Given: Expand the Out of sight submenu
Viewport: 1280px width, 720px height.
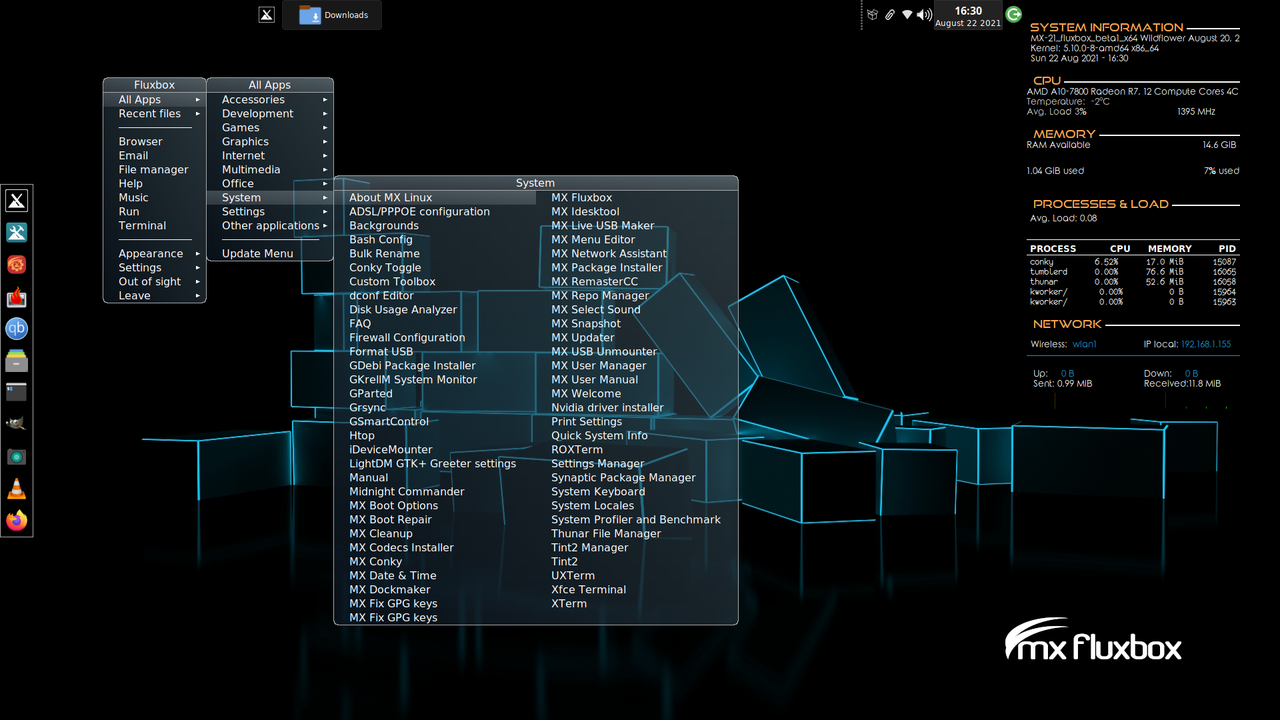Looking at the screenshot, I should pyautogui.click(x=155, y=282).
